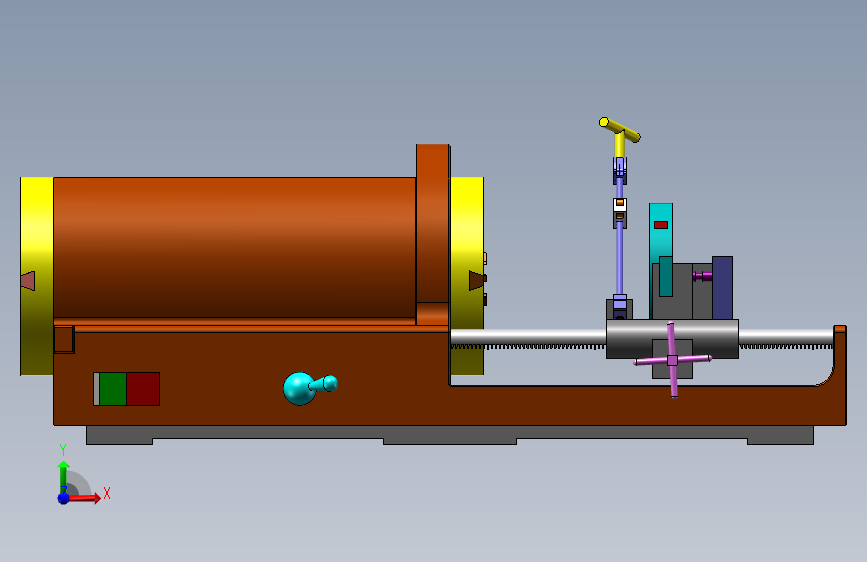Click the white coupling block on the blue rod
The height and width of the screenshot is (562, 867).
[620, 205]
